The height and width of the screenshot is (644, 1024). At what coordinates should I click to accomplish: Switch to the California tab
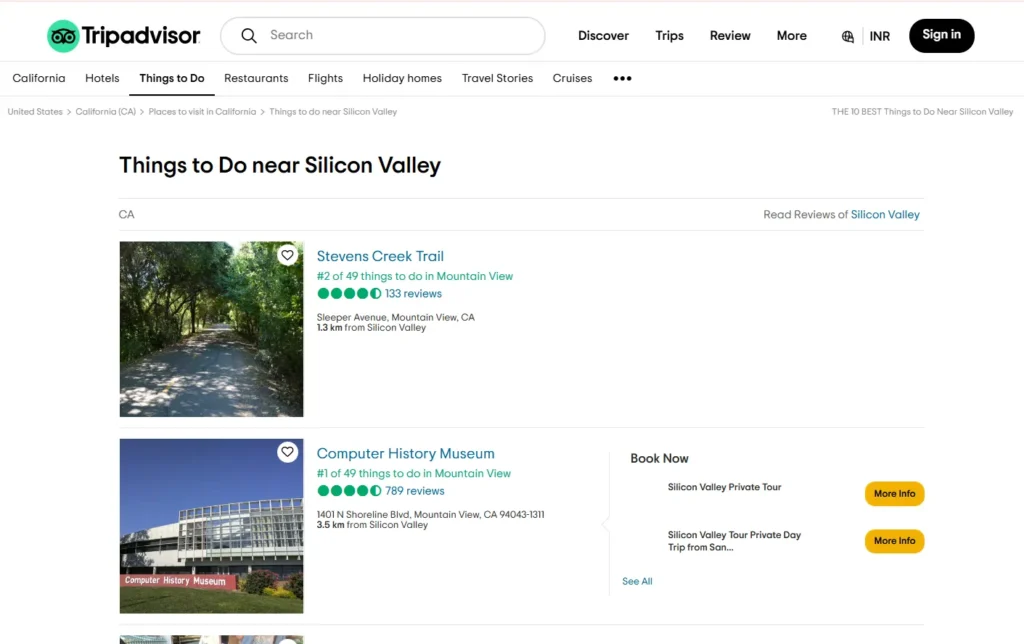39,78
